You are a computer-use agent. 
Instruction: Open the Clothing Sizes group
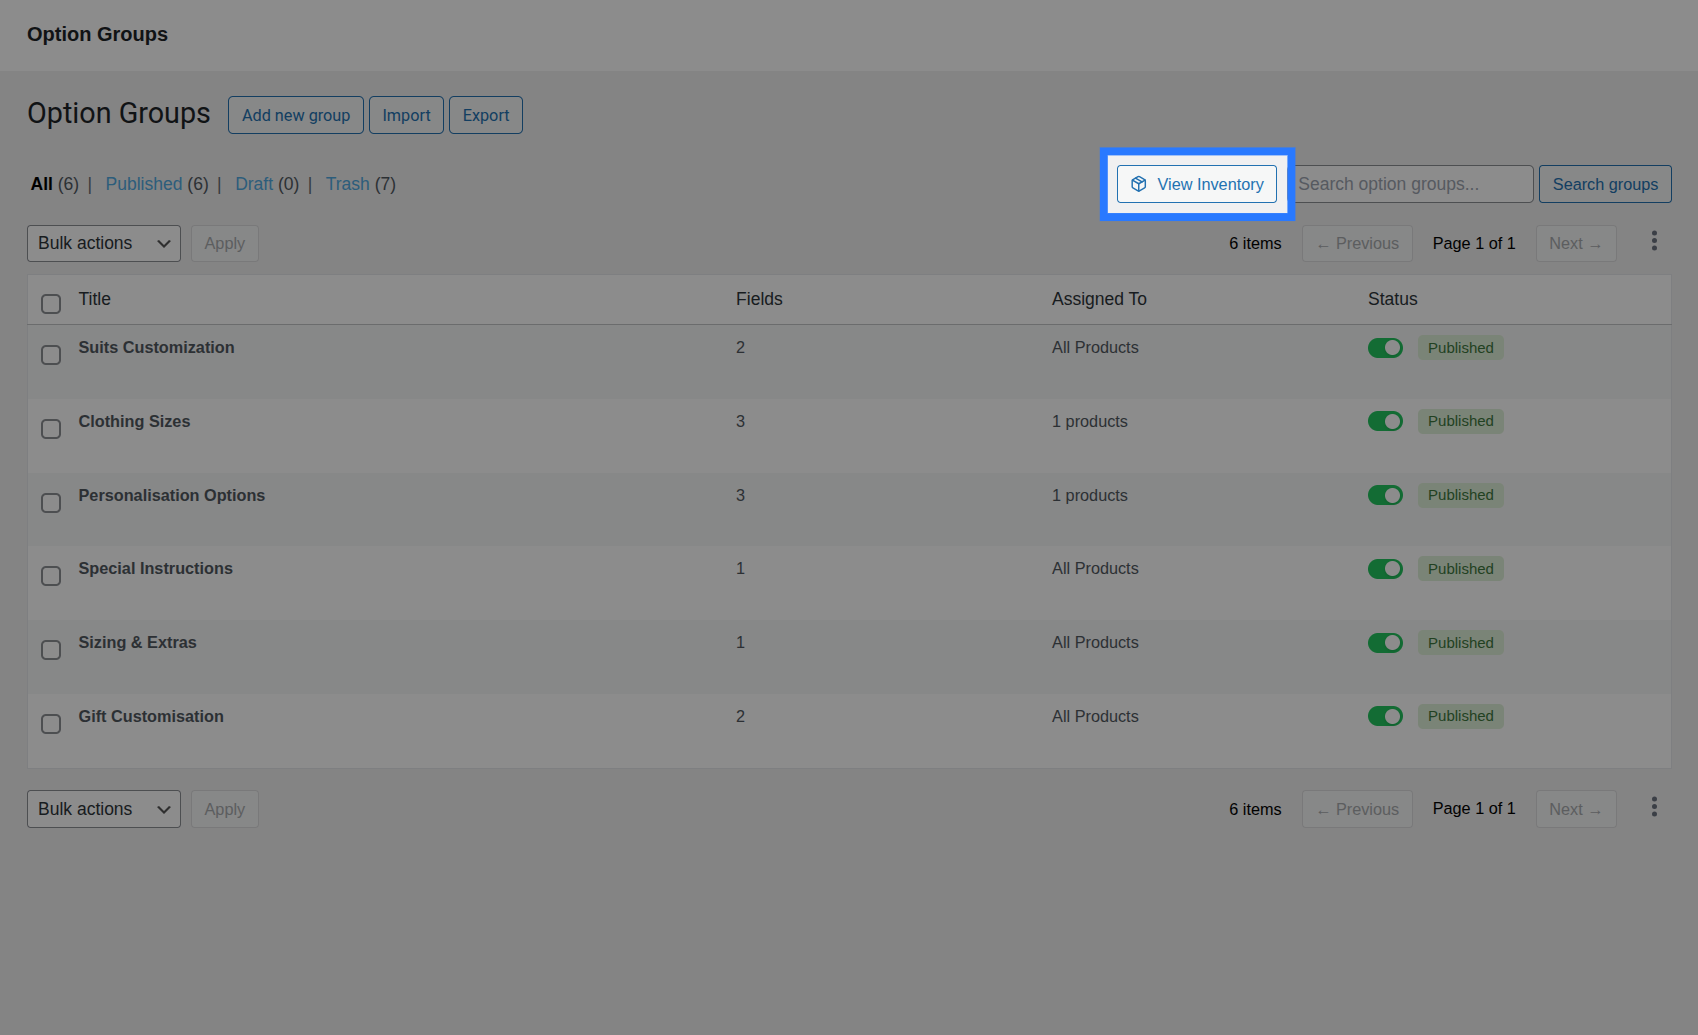pos(134,421)
